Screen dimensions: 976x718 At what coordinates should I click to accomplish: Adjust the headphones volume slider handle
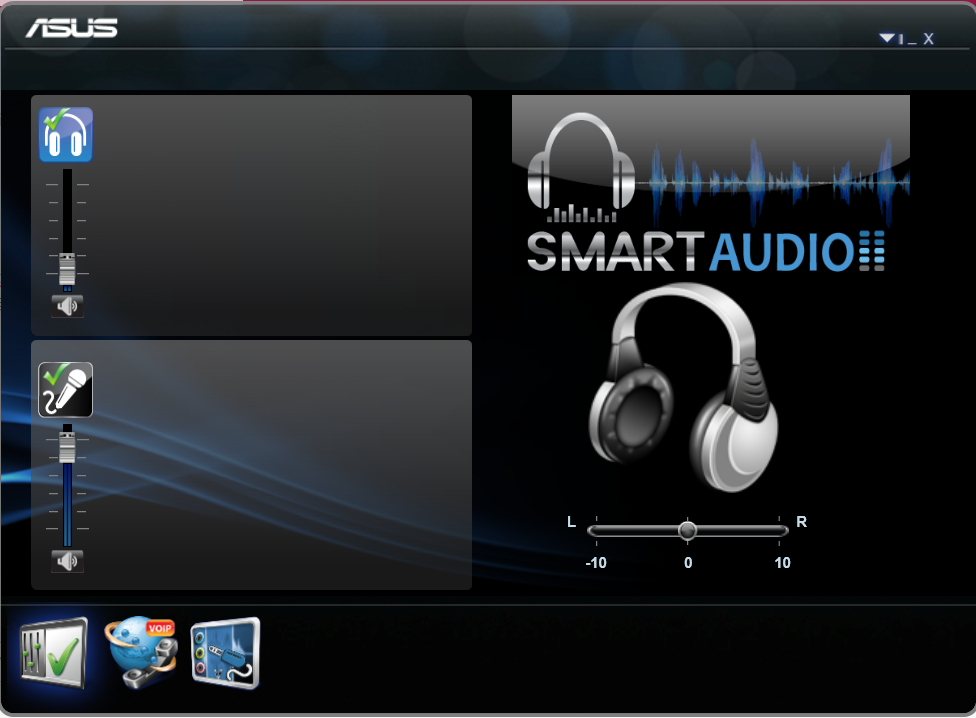point(67,269)
